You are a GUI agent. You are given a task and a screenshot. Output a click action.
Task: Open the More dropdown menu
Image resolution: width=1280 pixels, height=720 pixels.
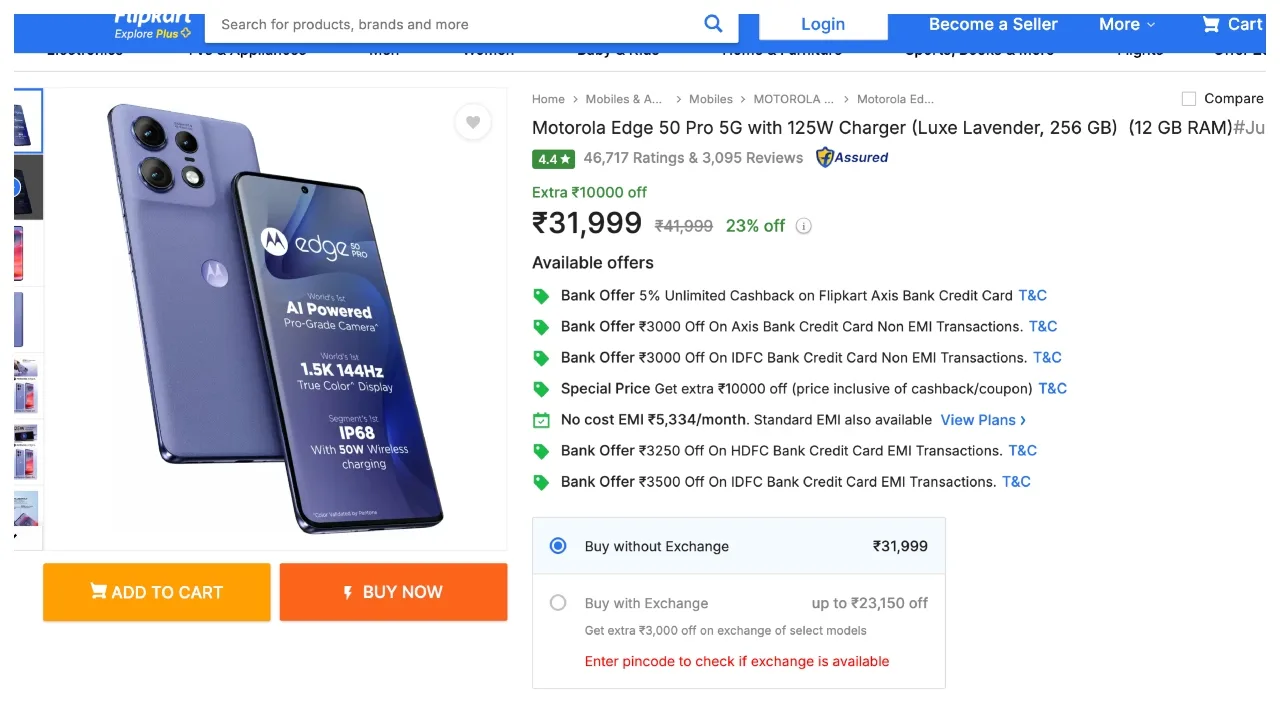tap(1127, 24)
